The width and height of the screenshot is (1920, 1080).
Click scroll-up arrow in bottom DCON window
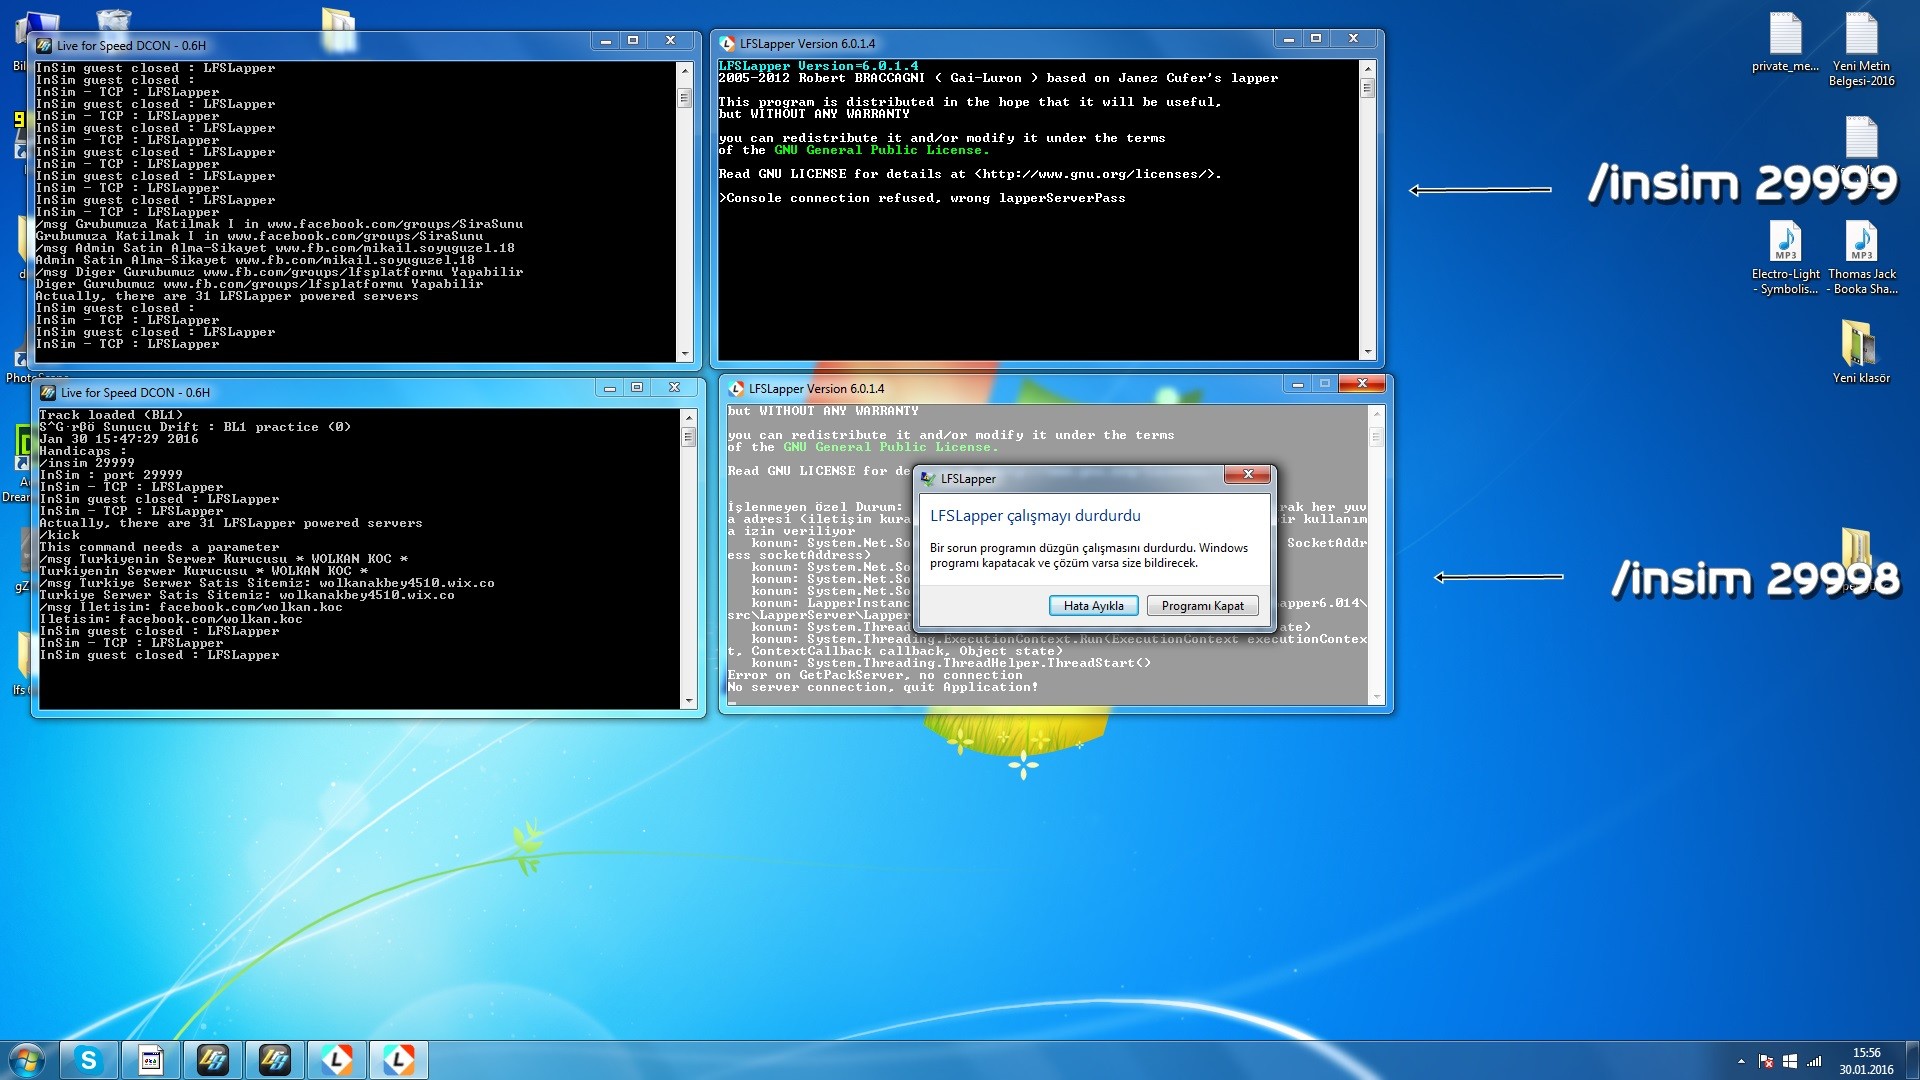[x=688, y=416]
